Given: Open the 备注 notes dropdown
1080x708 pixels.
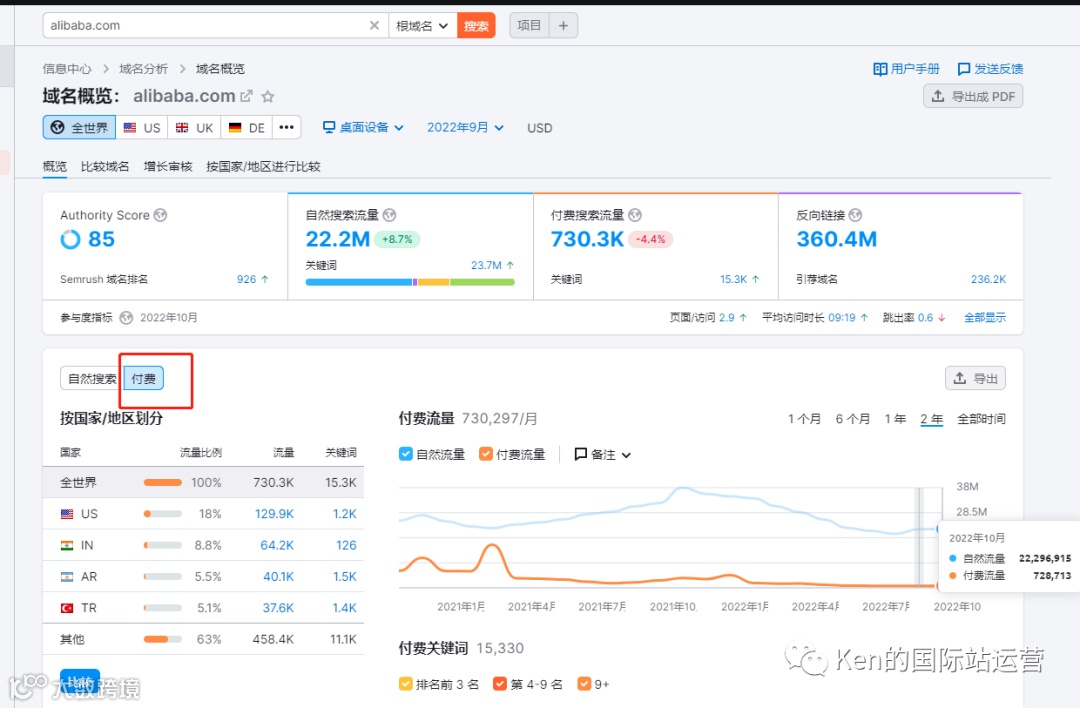Looking at the screenshot, I should click(x=603, y=455).
